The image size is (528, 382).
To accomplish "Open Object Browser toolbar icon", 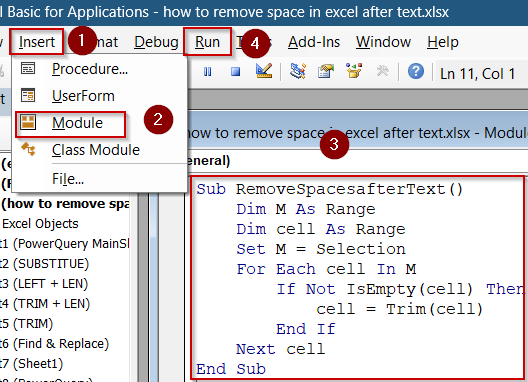I will (x=354, y=71).
